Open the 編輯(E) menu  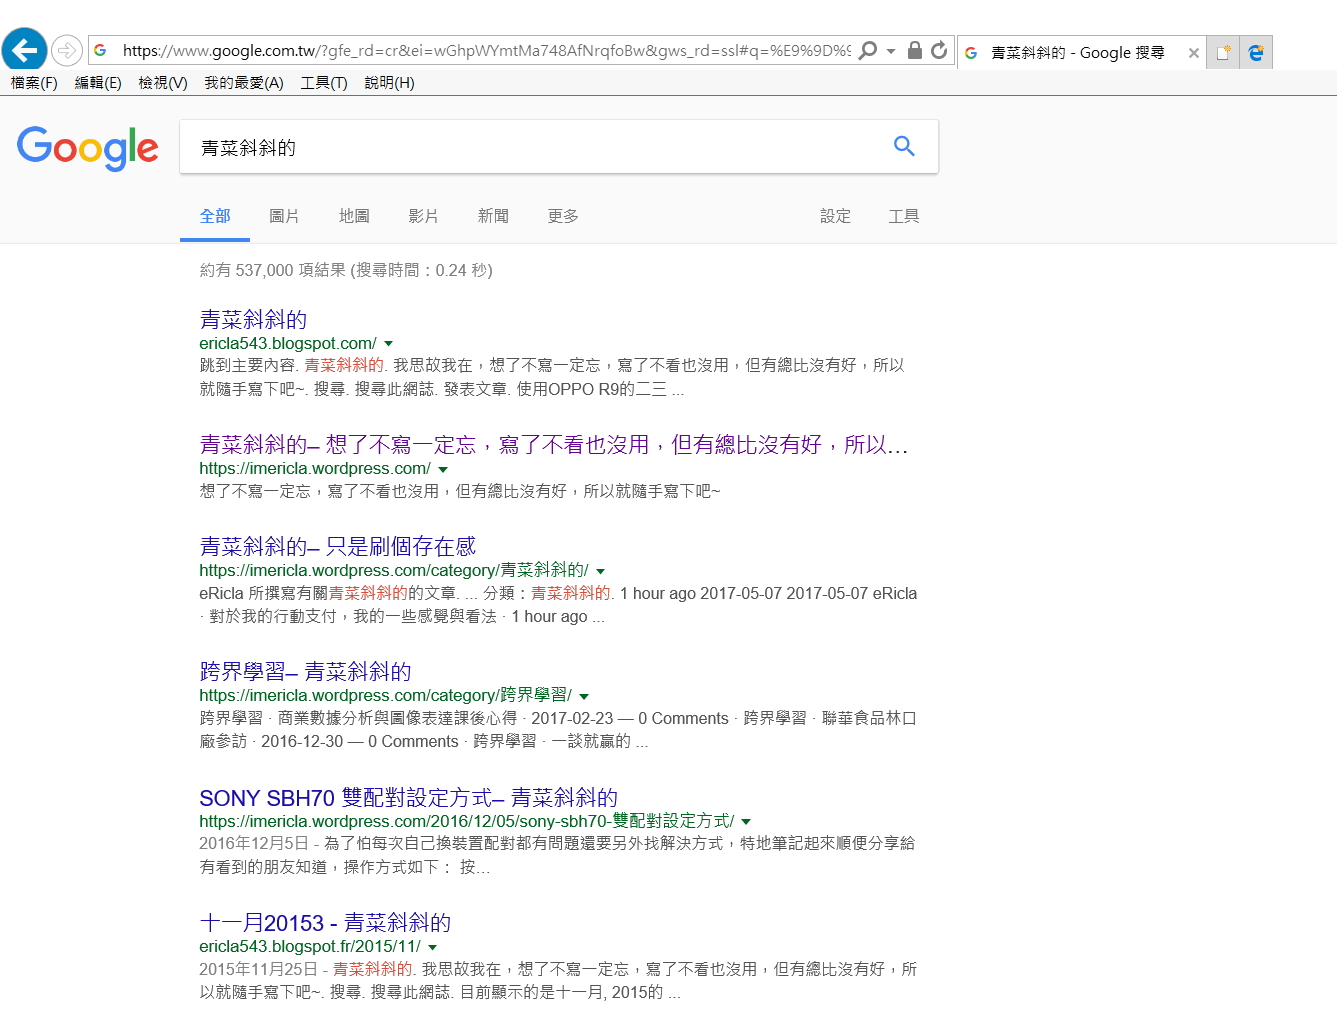(98, 83)
